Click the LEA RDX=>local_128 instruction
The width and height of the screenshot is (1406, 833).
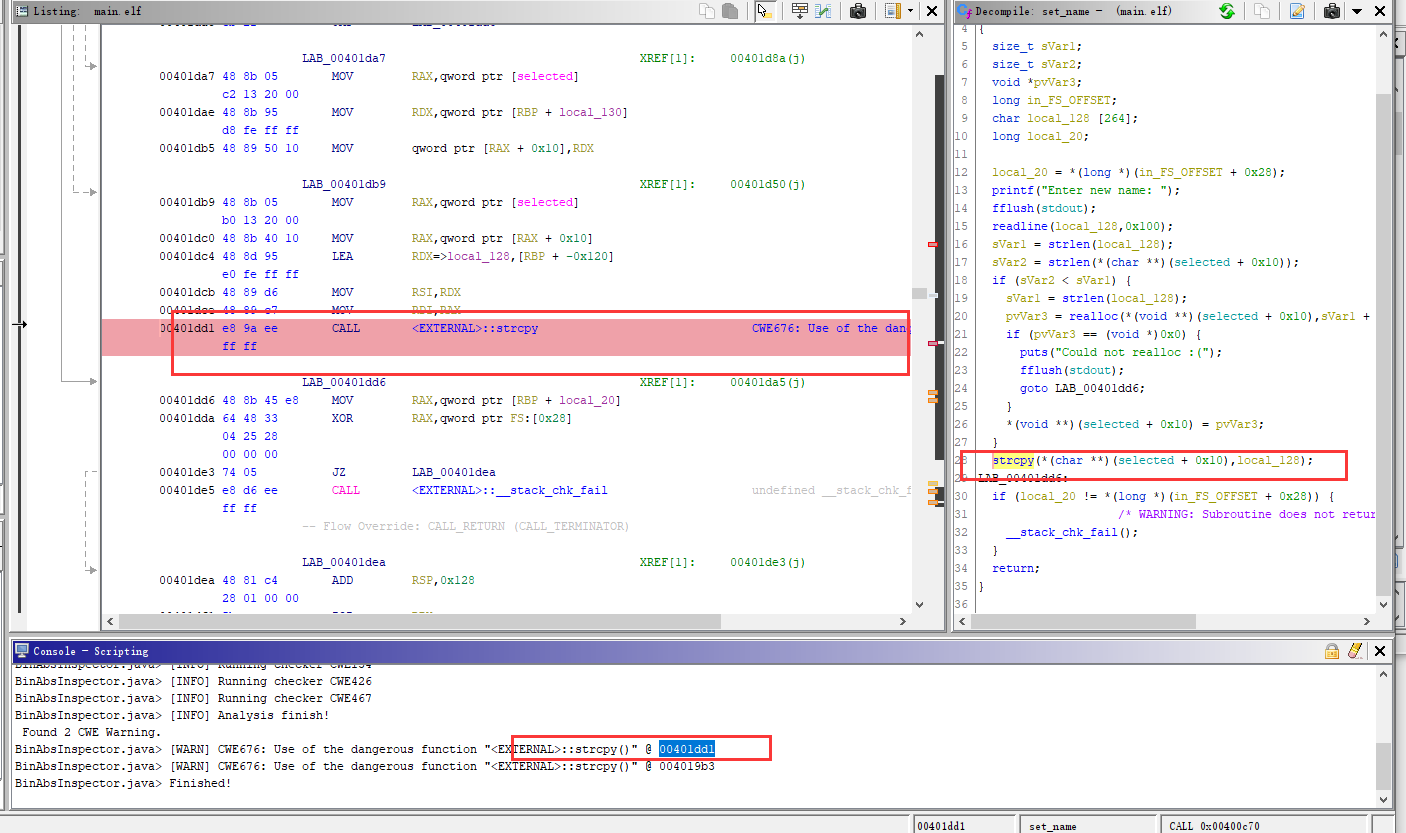pos(471,256)
